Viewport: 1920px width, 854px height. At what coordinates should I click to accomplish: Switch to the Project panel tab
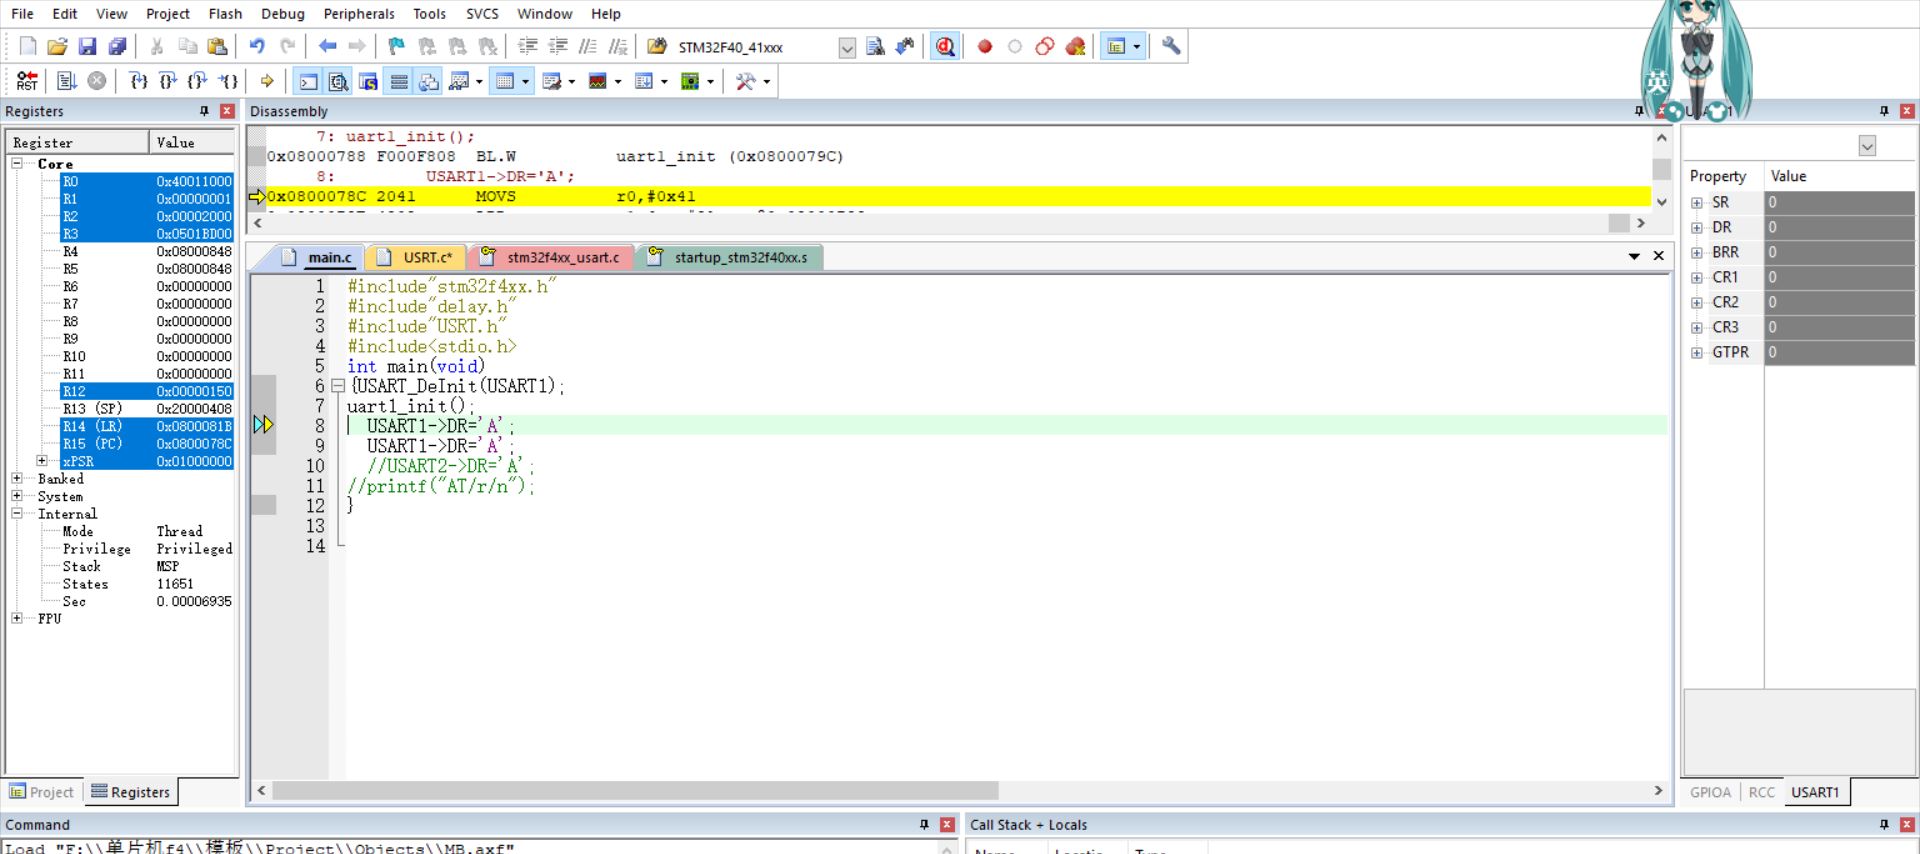[42, 792]
